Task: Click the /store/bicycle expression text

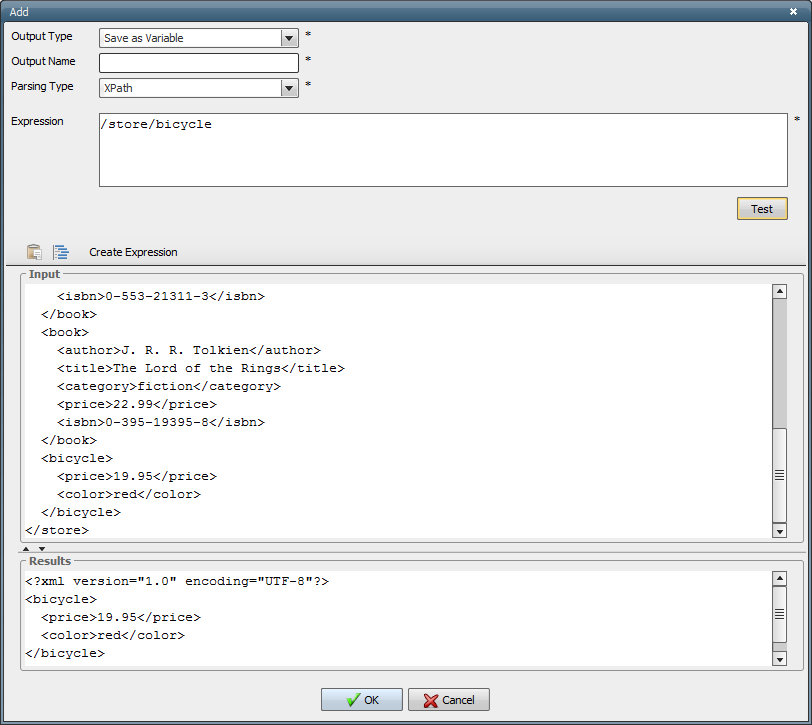Action: [x=156, y=125]
